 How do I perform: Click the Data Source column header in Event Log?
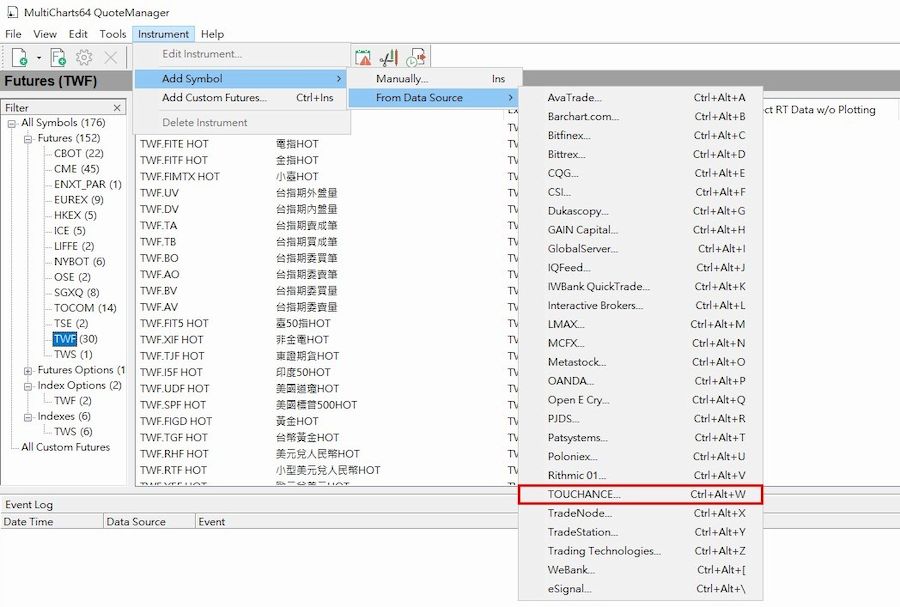tap(149, 522)
